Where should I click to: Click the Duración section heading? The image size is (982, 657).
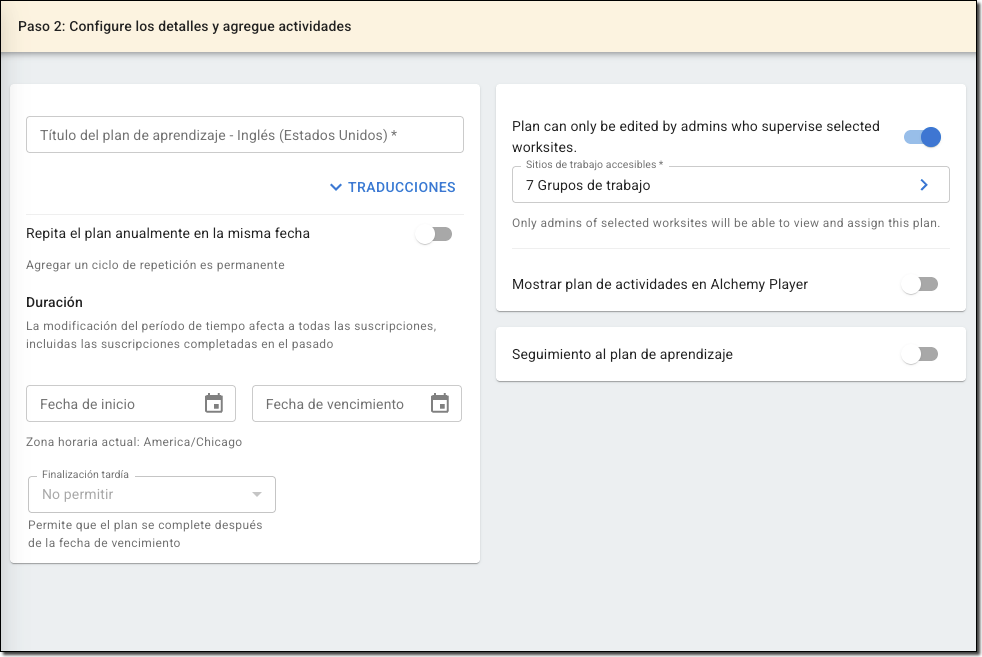coord(54,302)
